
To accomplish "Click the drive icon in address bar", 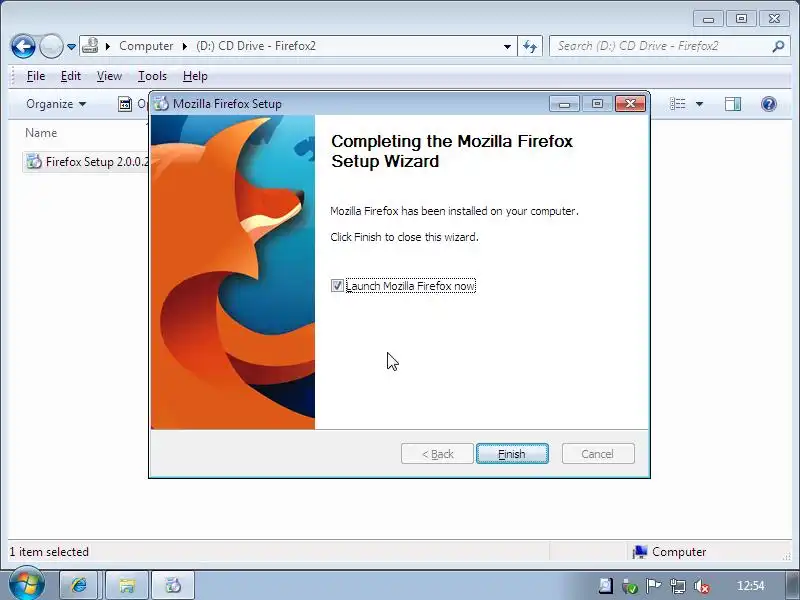I will [90, 45].
